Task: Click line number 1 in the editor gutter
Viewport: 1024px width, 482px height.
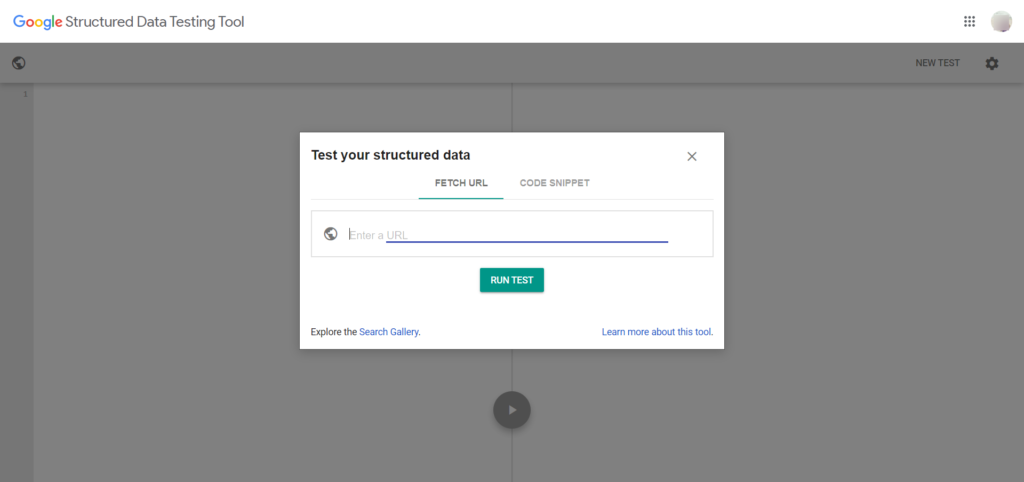Action: pyautogui.click(x=25, y=94)
